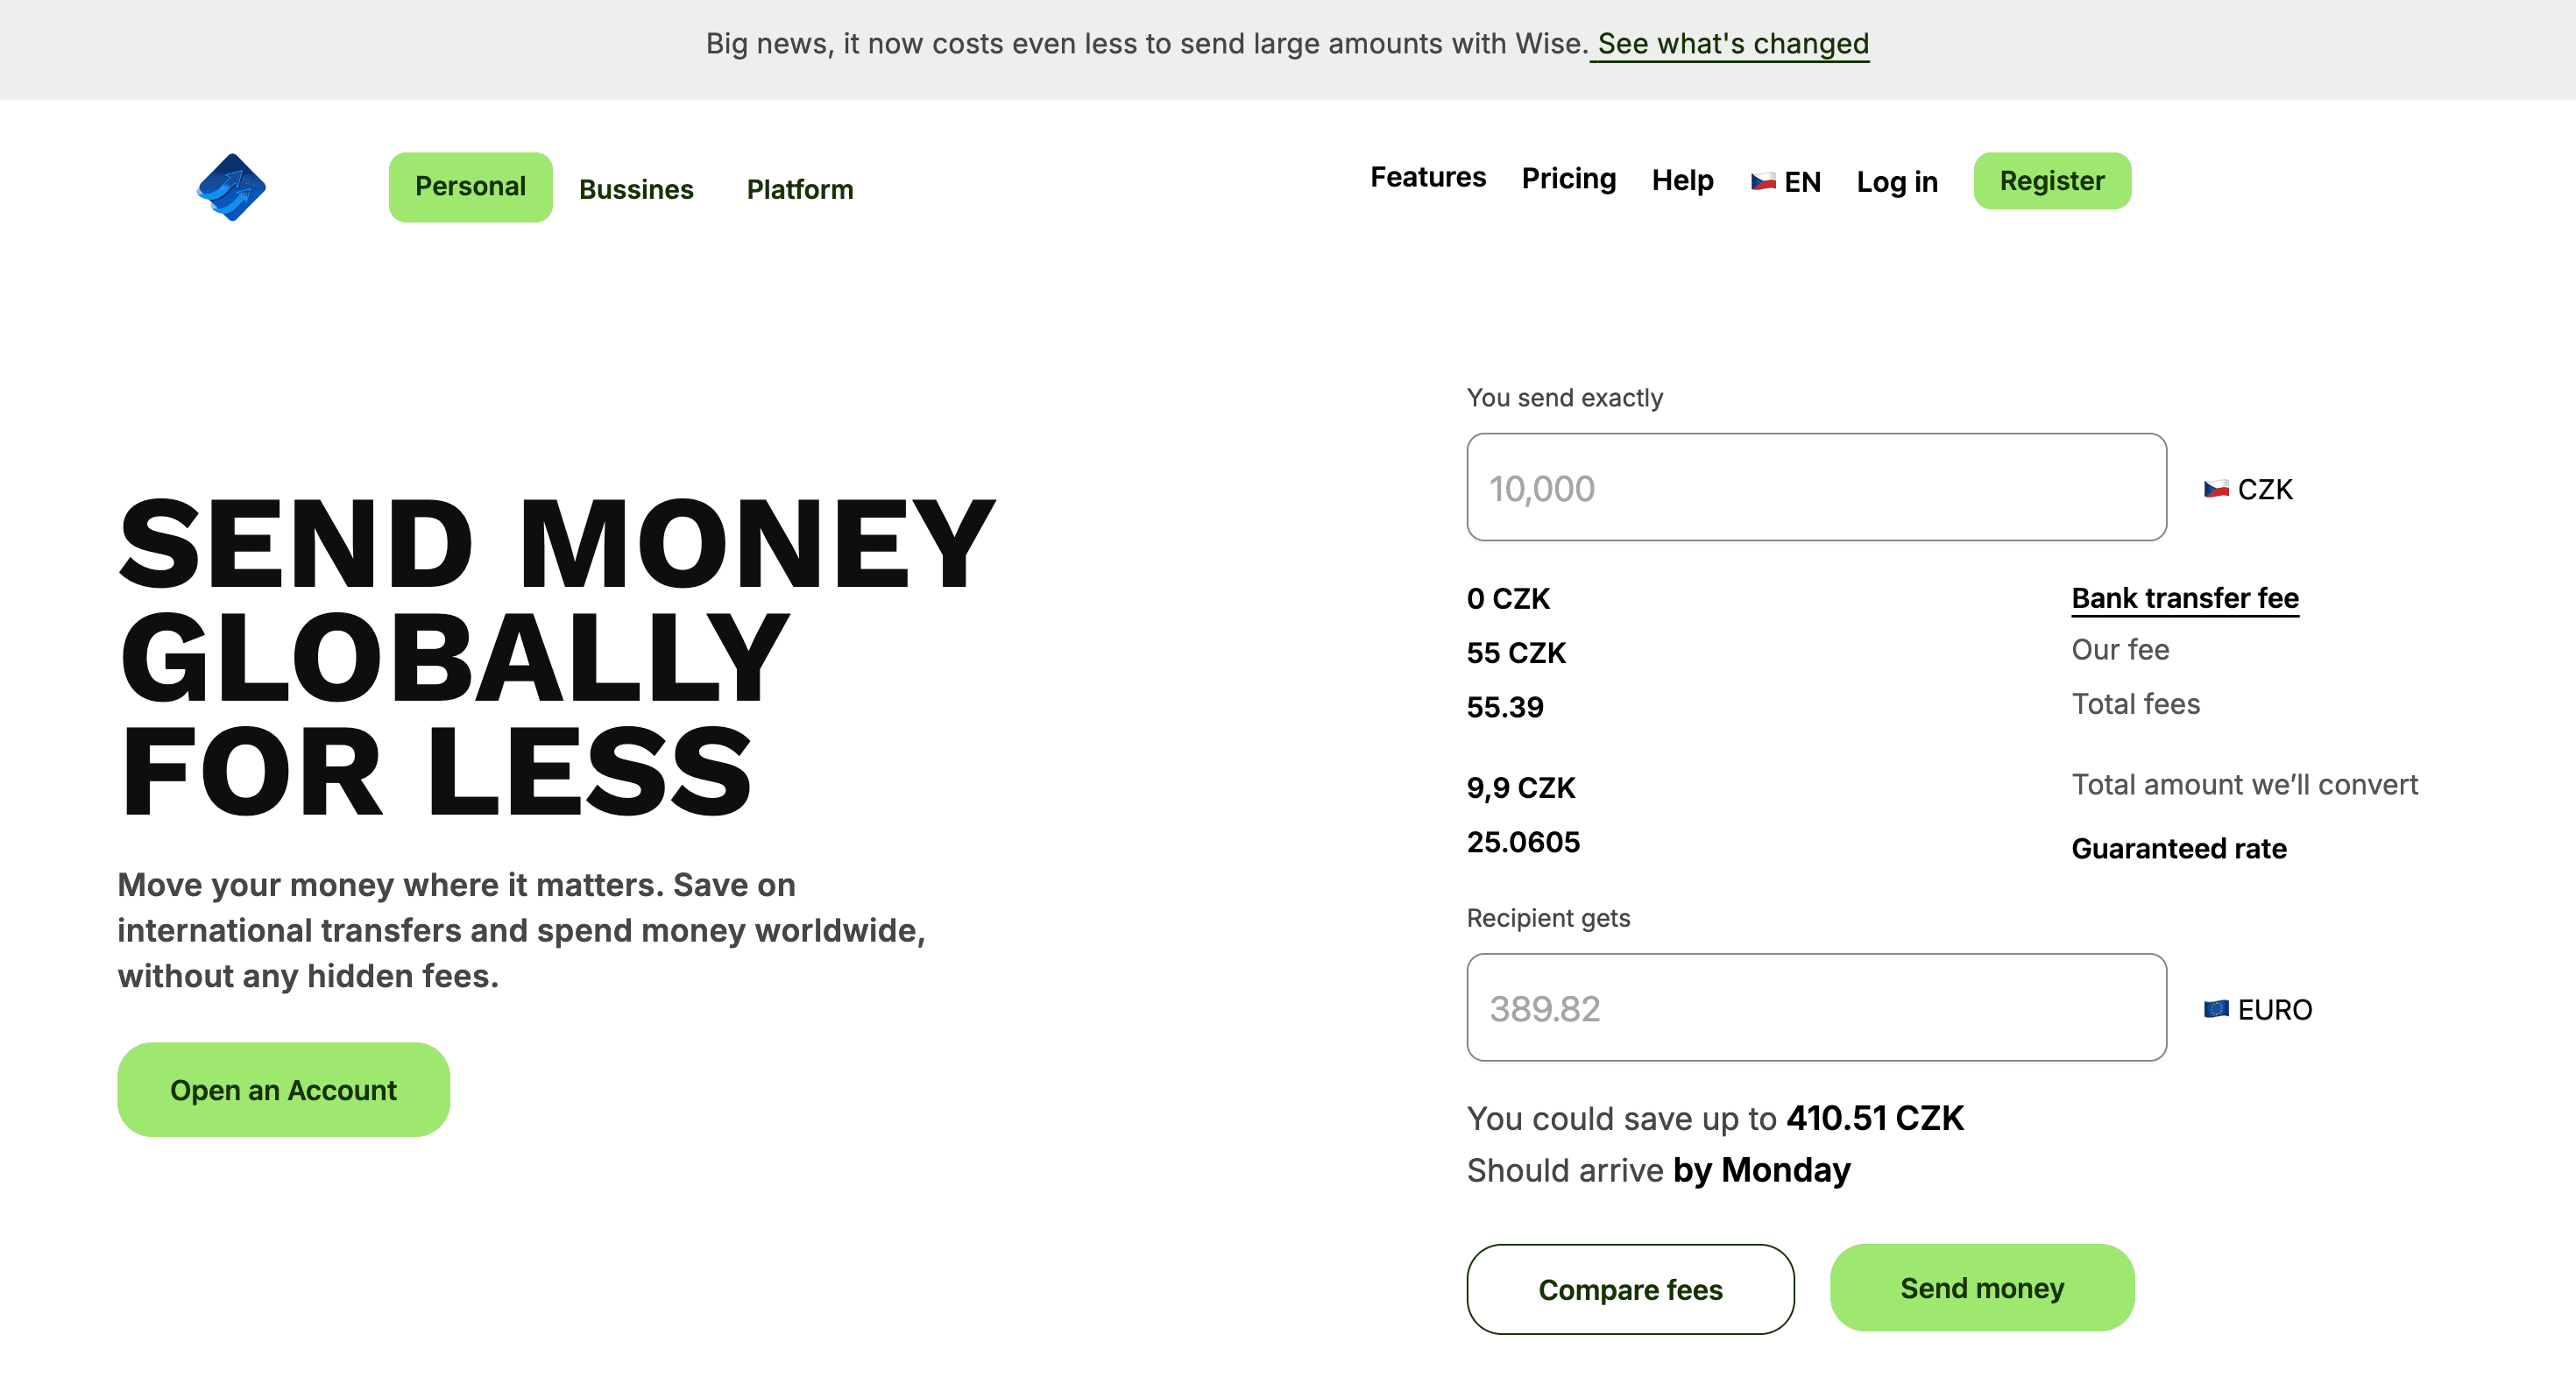Click the Czech flag next to CZK

click(x=2216, y=489)
